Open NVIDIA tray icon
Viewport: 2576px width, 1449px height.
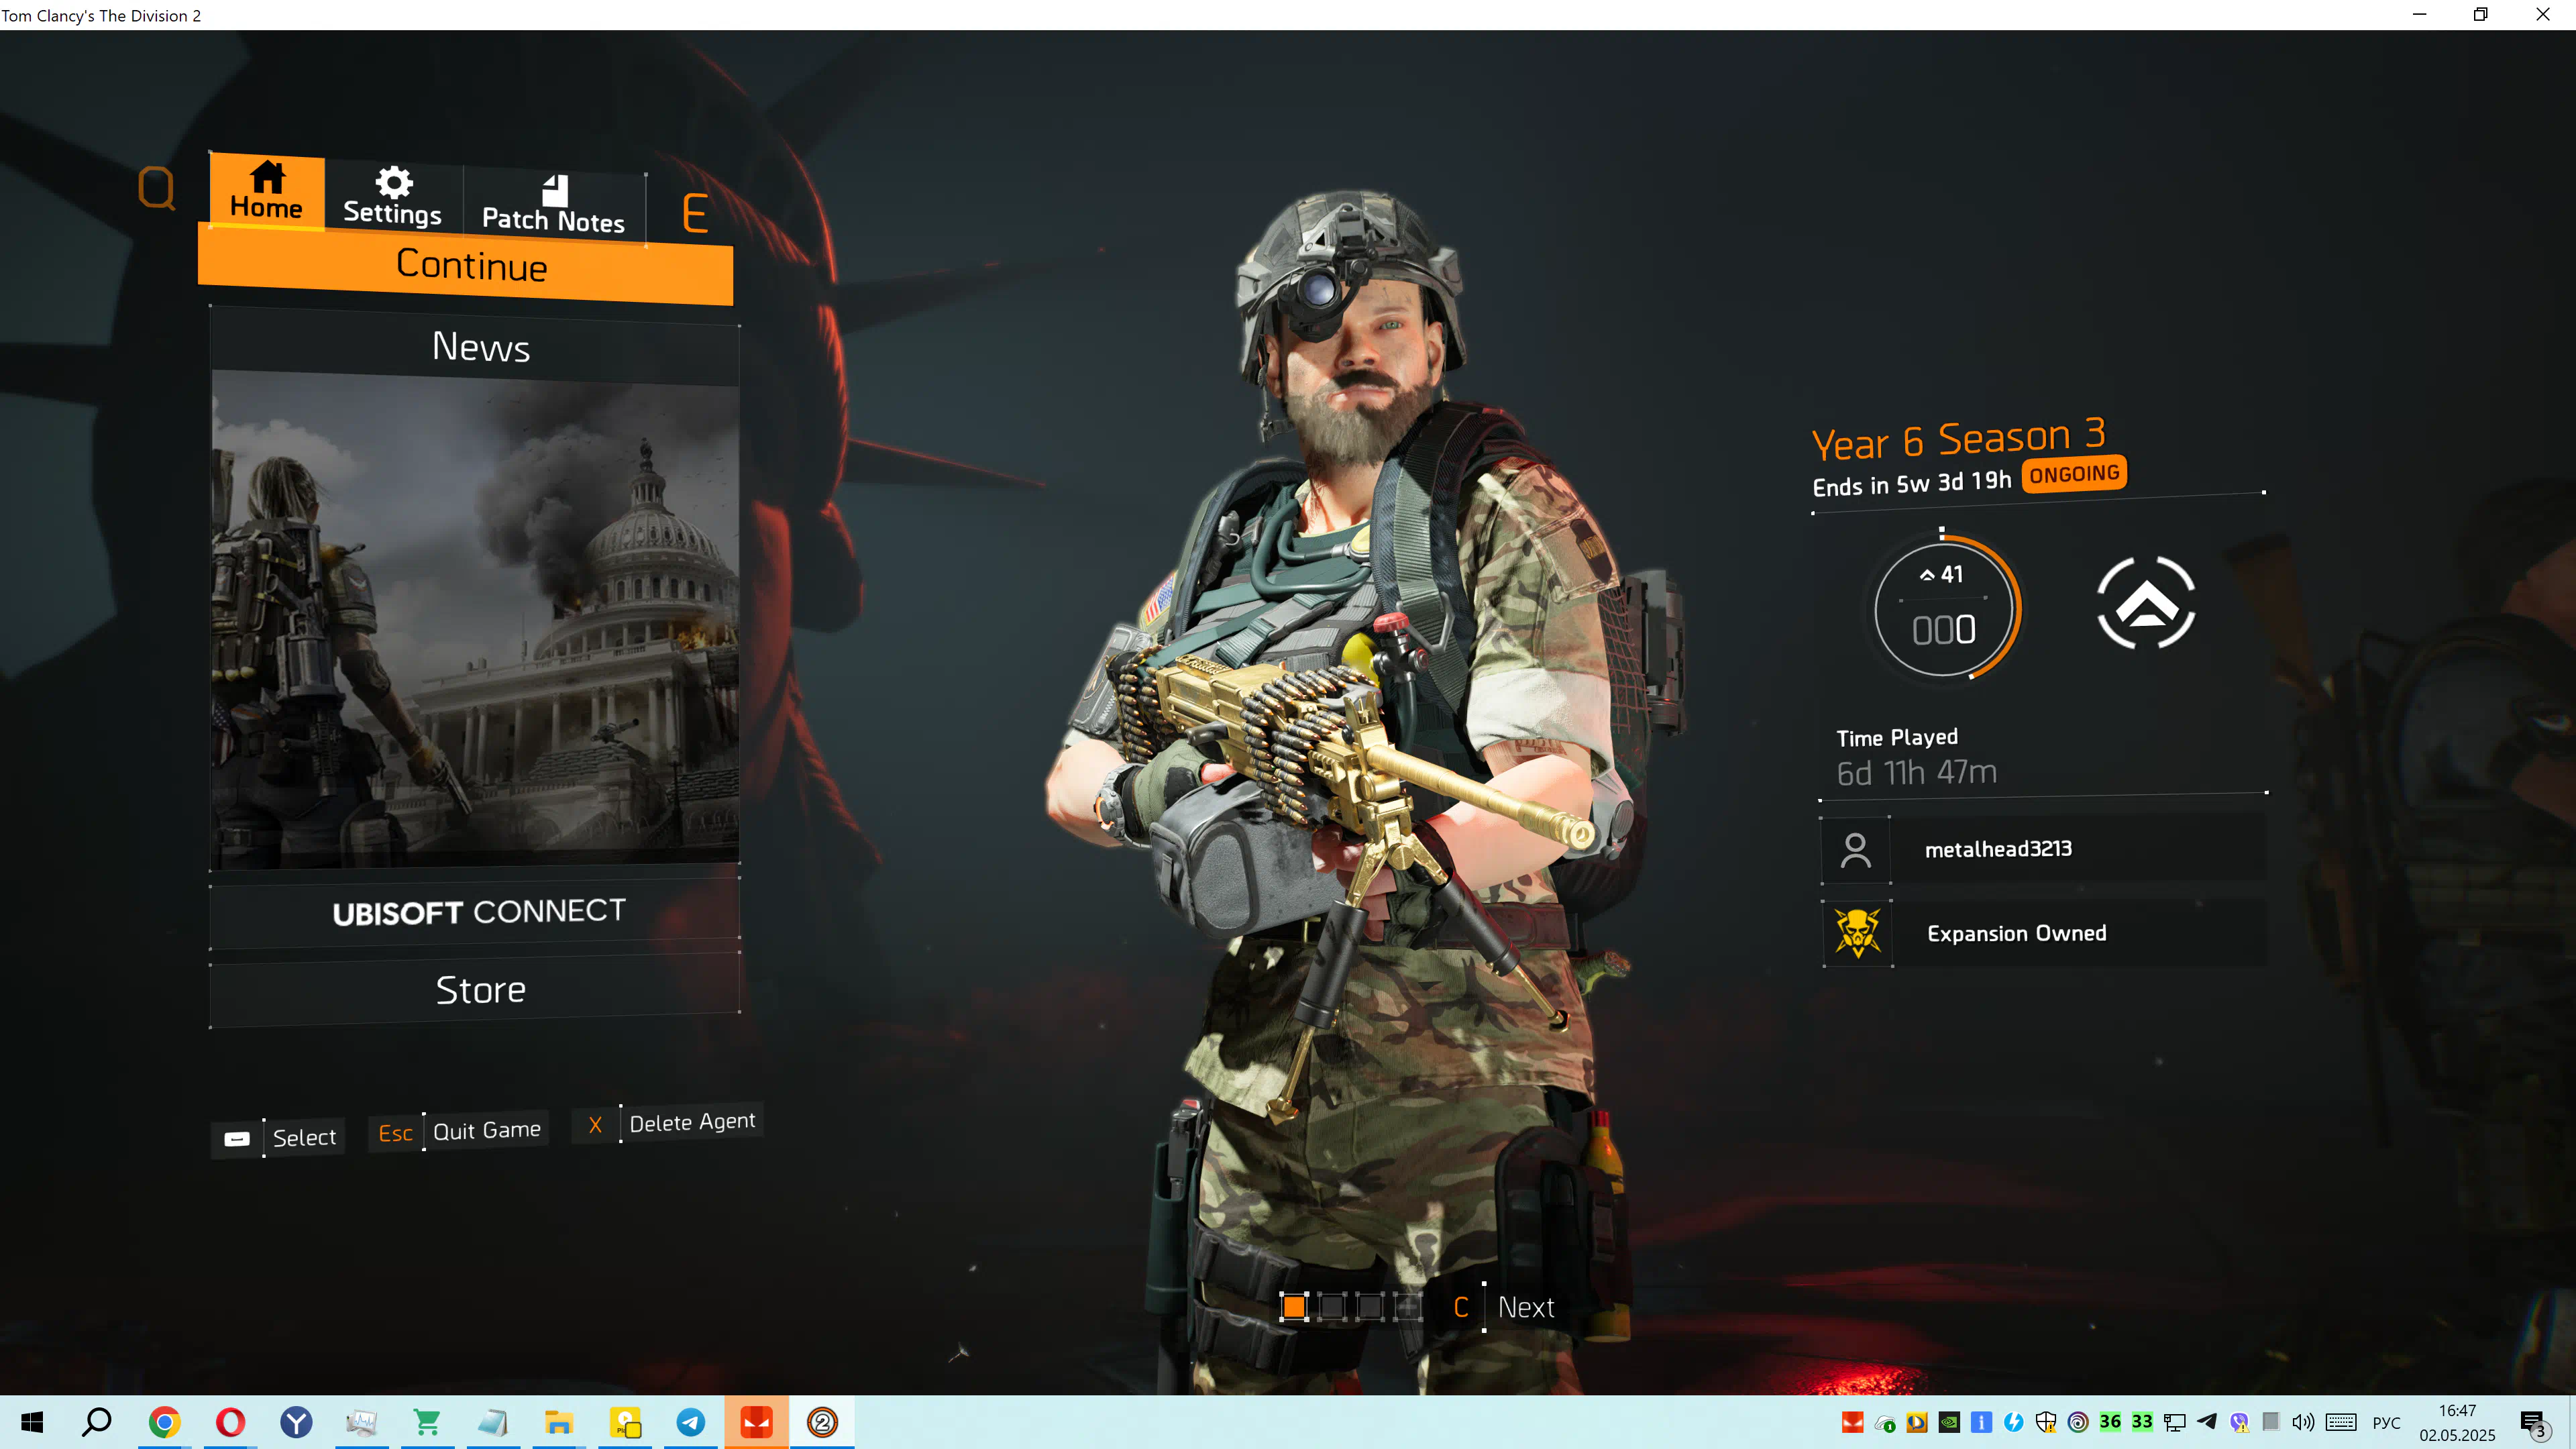[1949, 1422]
